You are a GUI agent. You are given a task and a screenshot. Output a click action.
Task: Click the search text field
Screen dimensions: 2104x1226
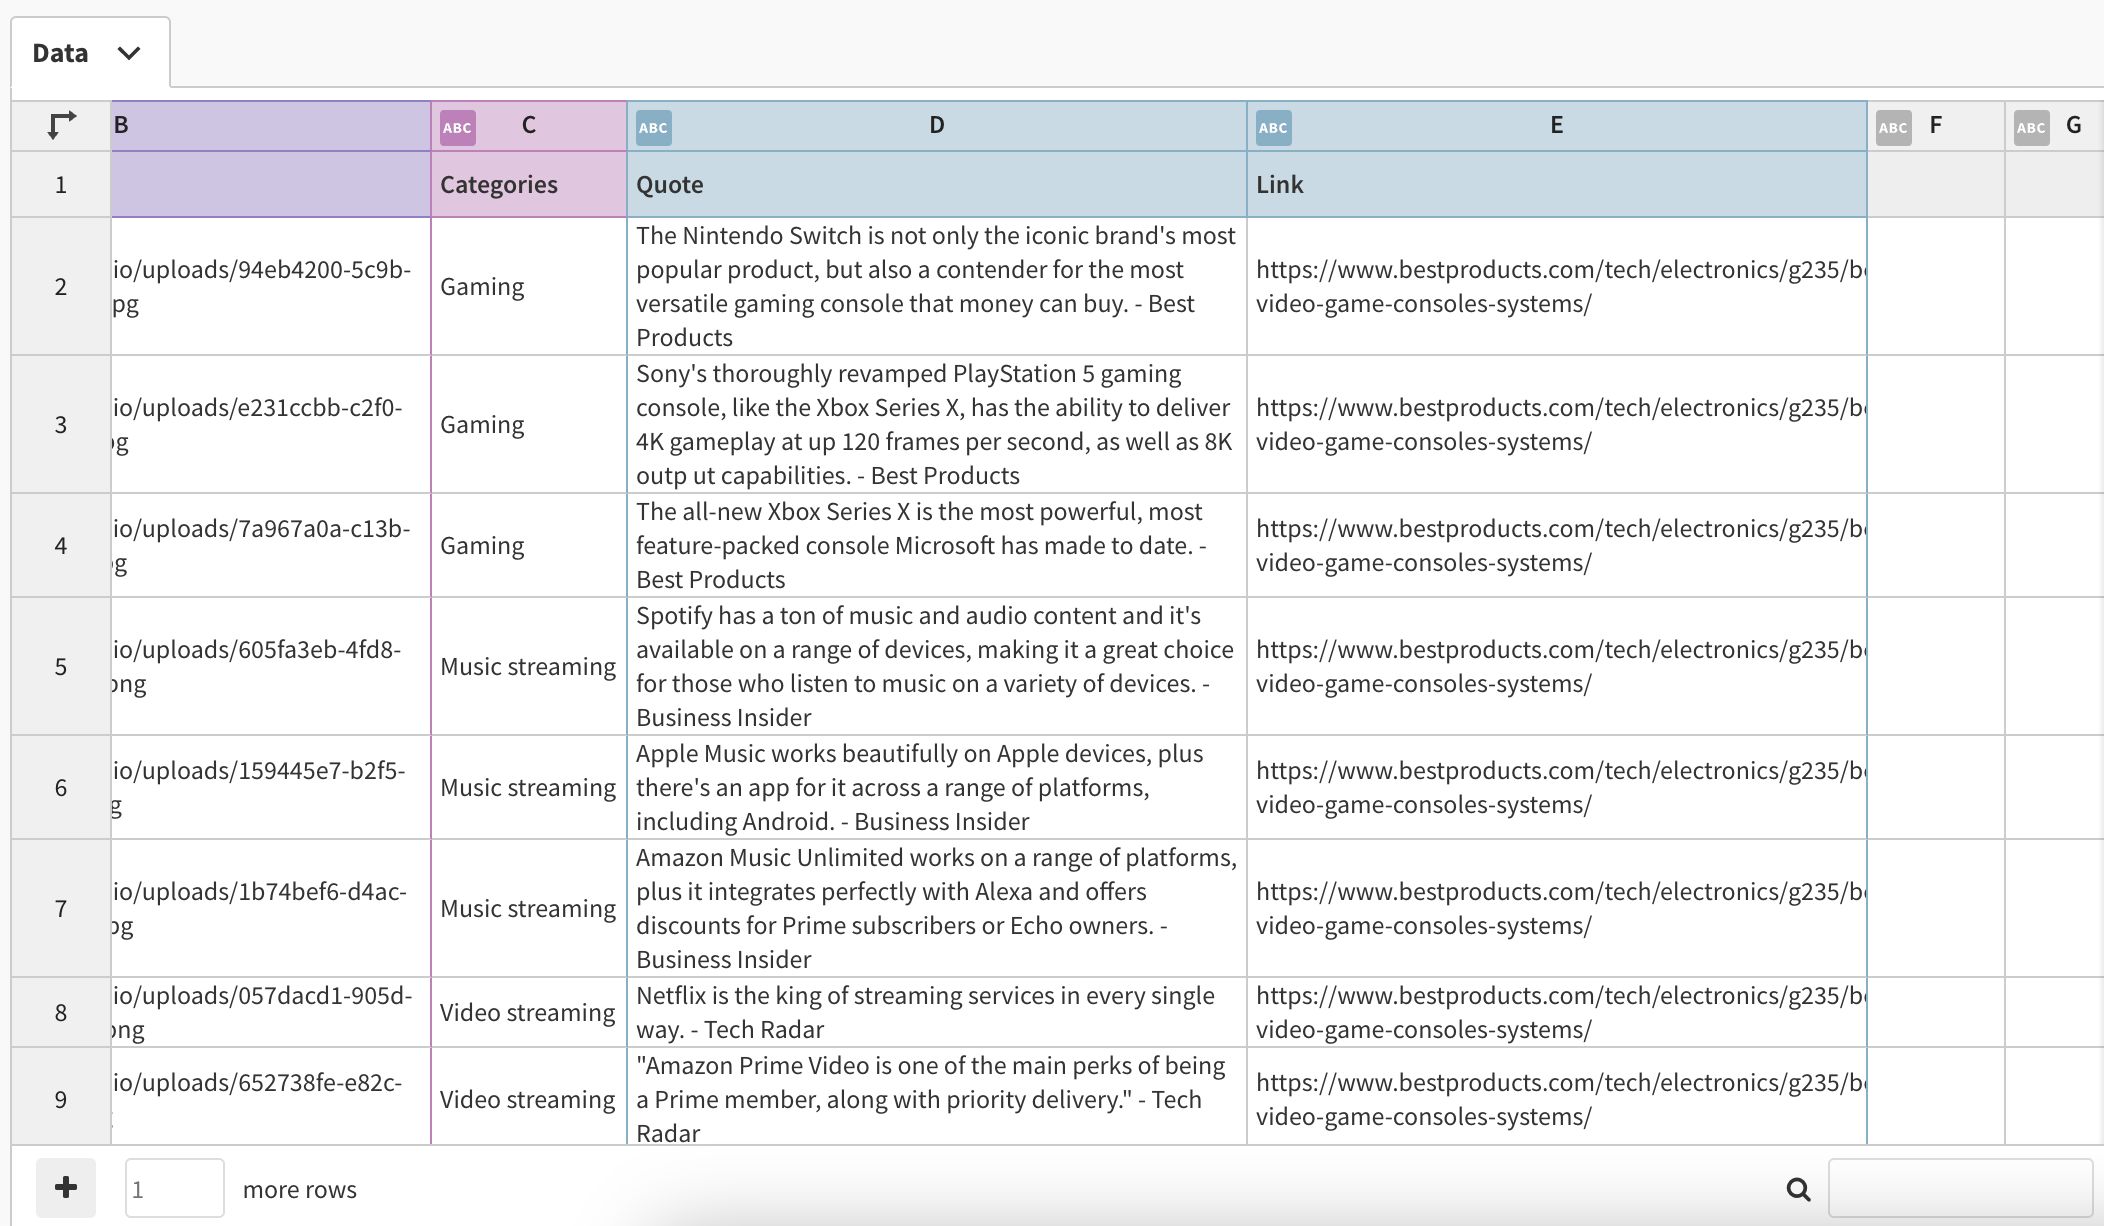pos(1960,1188)
